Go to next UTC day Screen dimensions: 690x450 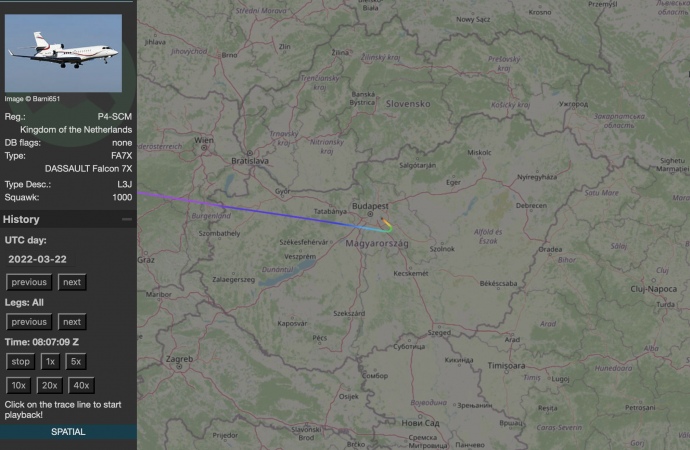coord(72,282)
